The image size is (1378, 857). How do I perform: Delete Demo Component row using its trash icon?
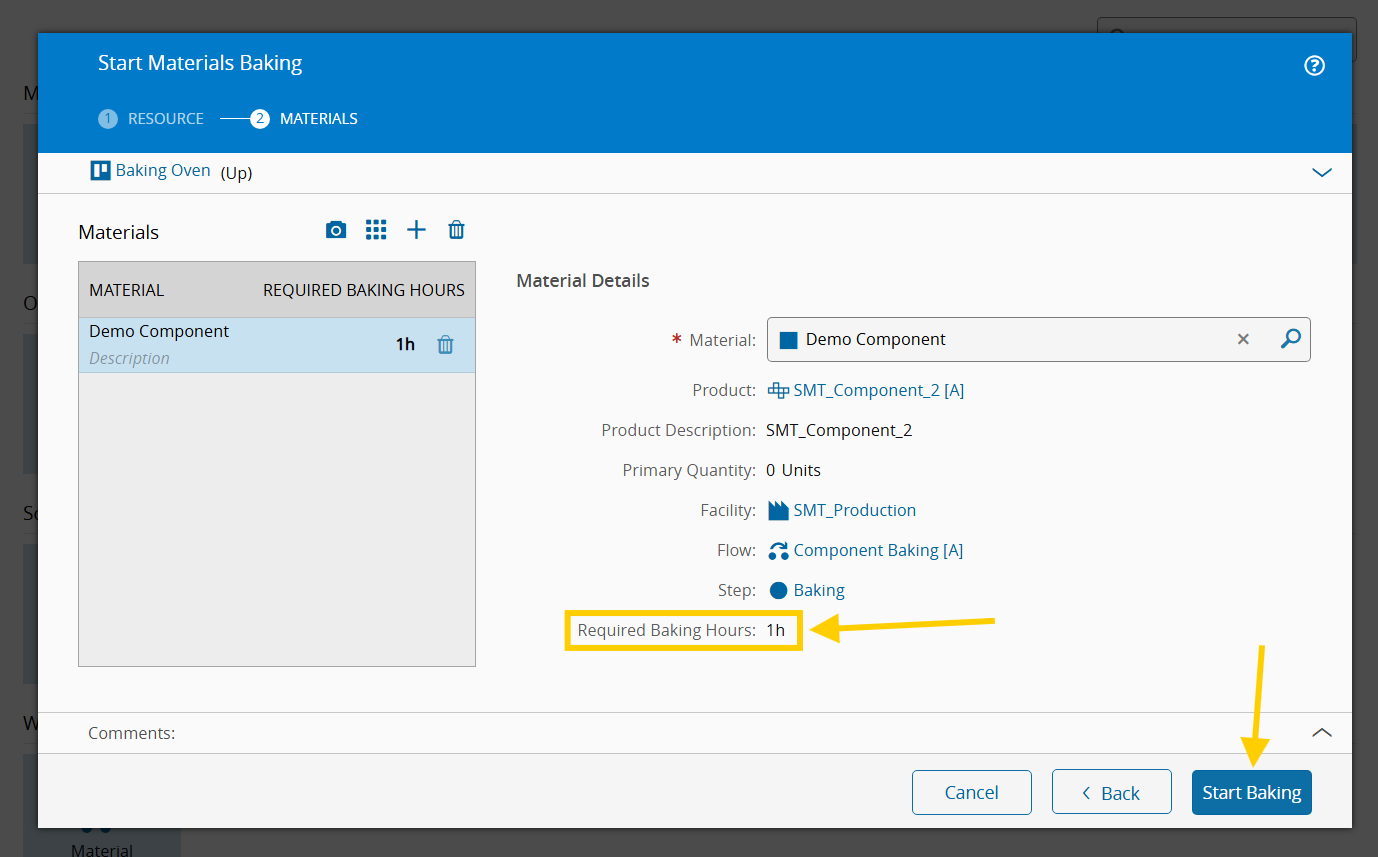(x=446, y=345)
